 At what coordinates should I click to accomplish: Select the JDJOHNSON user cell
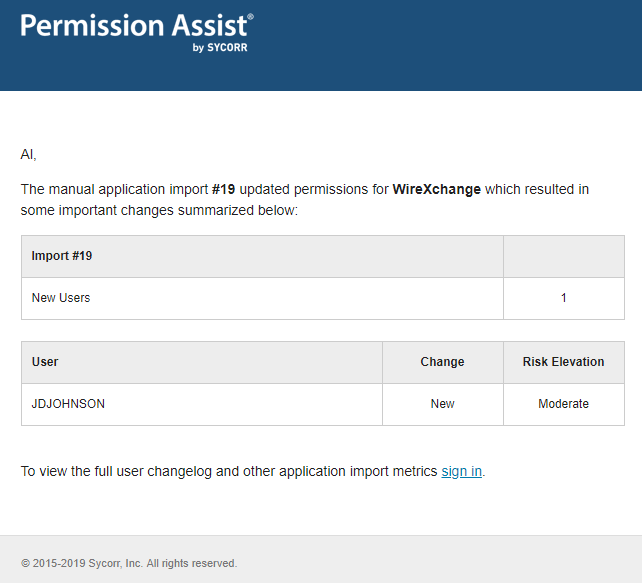pyautogui.click(x=202, y=404)
